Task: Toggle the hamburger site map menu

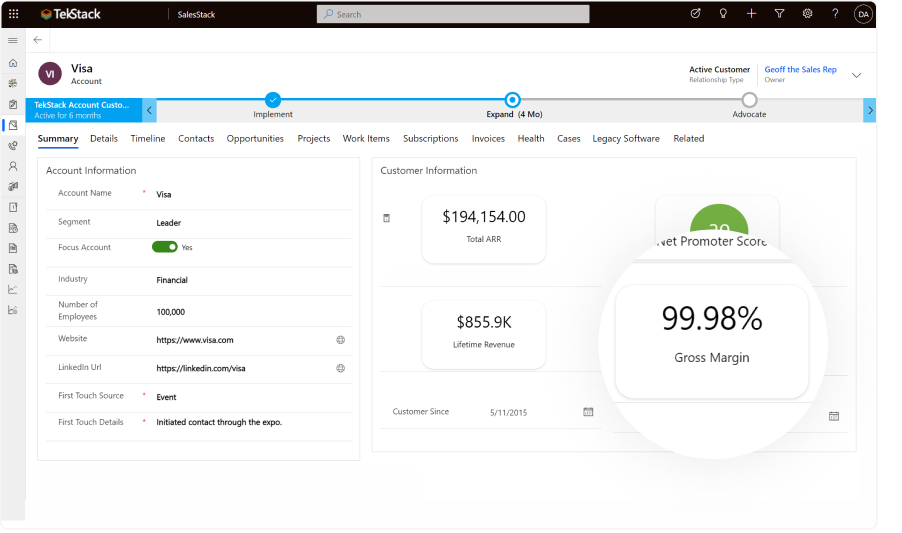Action: tap(13, 40)
